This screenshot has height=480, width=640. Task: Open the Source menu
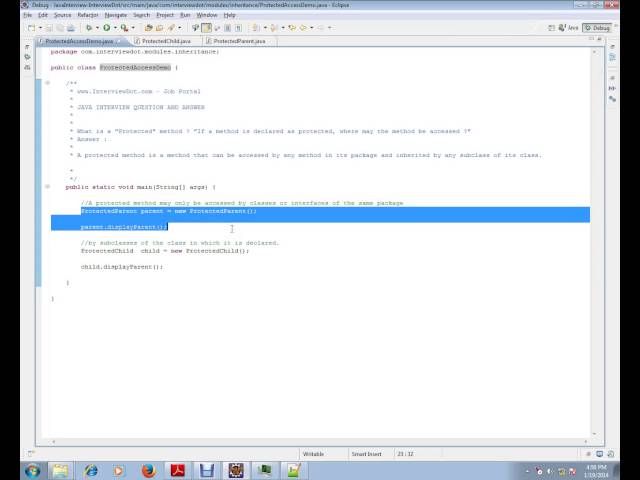(62, 15)
